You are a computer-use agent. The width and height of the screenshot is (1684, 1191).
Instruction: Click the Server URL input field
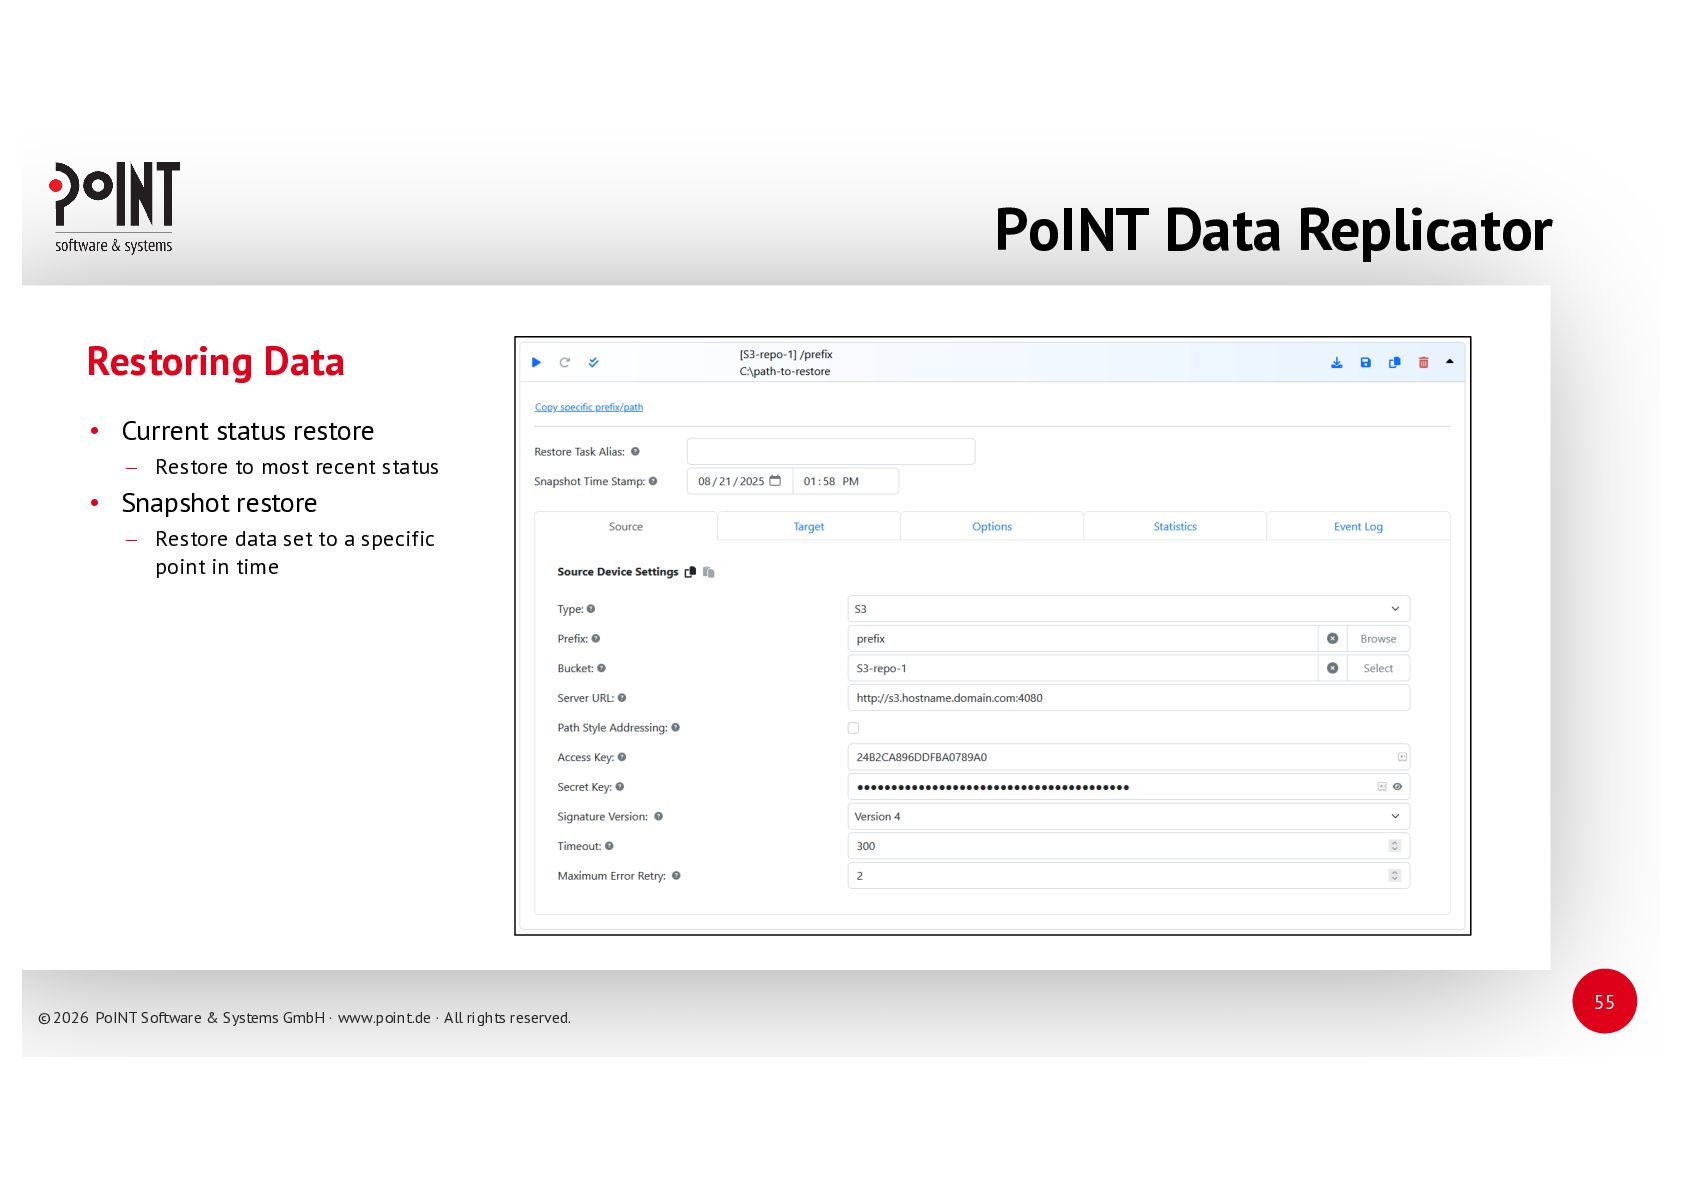(x=1129, y=698)
